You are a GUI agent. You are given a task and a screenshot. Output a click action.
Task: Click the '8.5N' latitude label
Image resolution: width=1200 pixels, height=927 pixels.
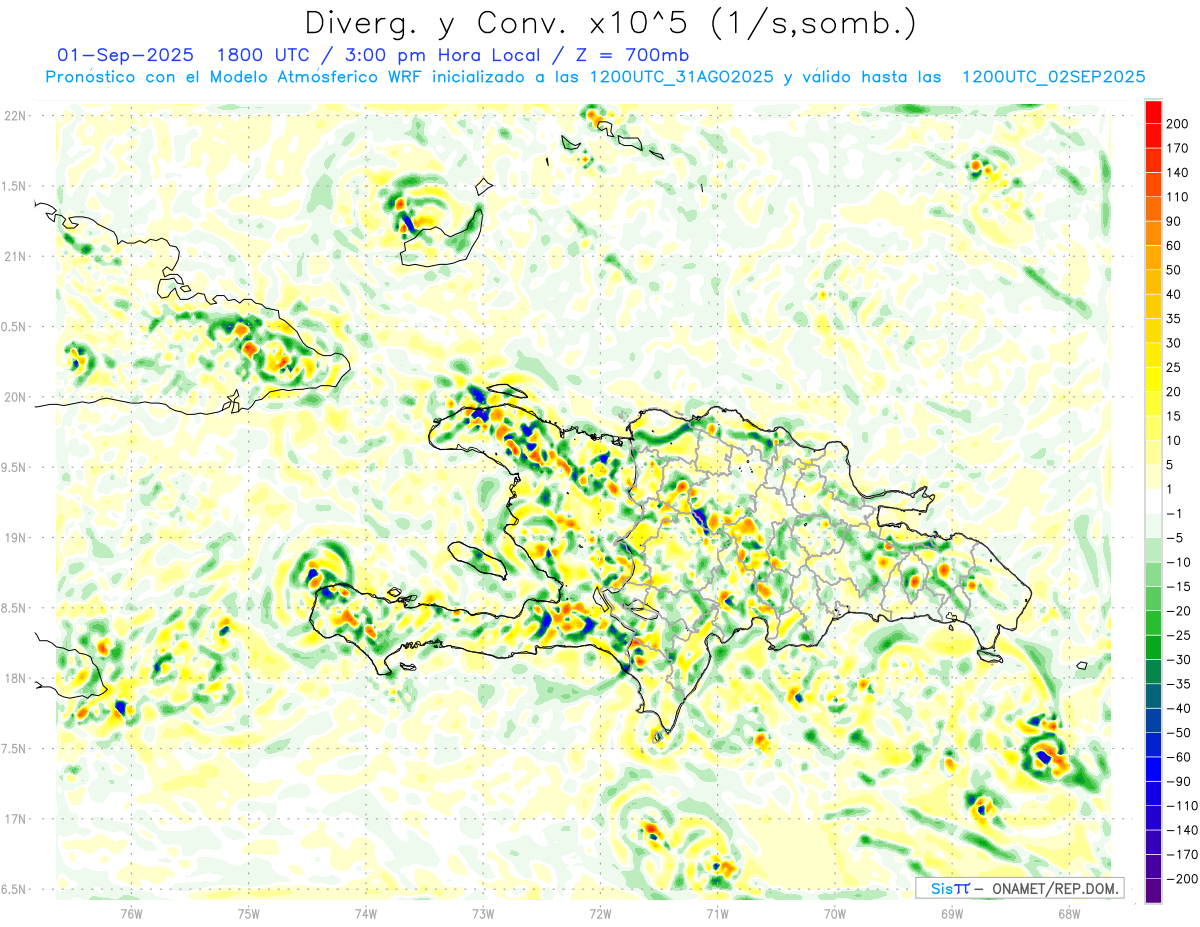pos(15,608)
